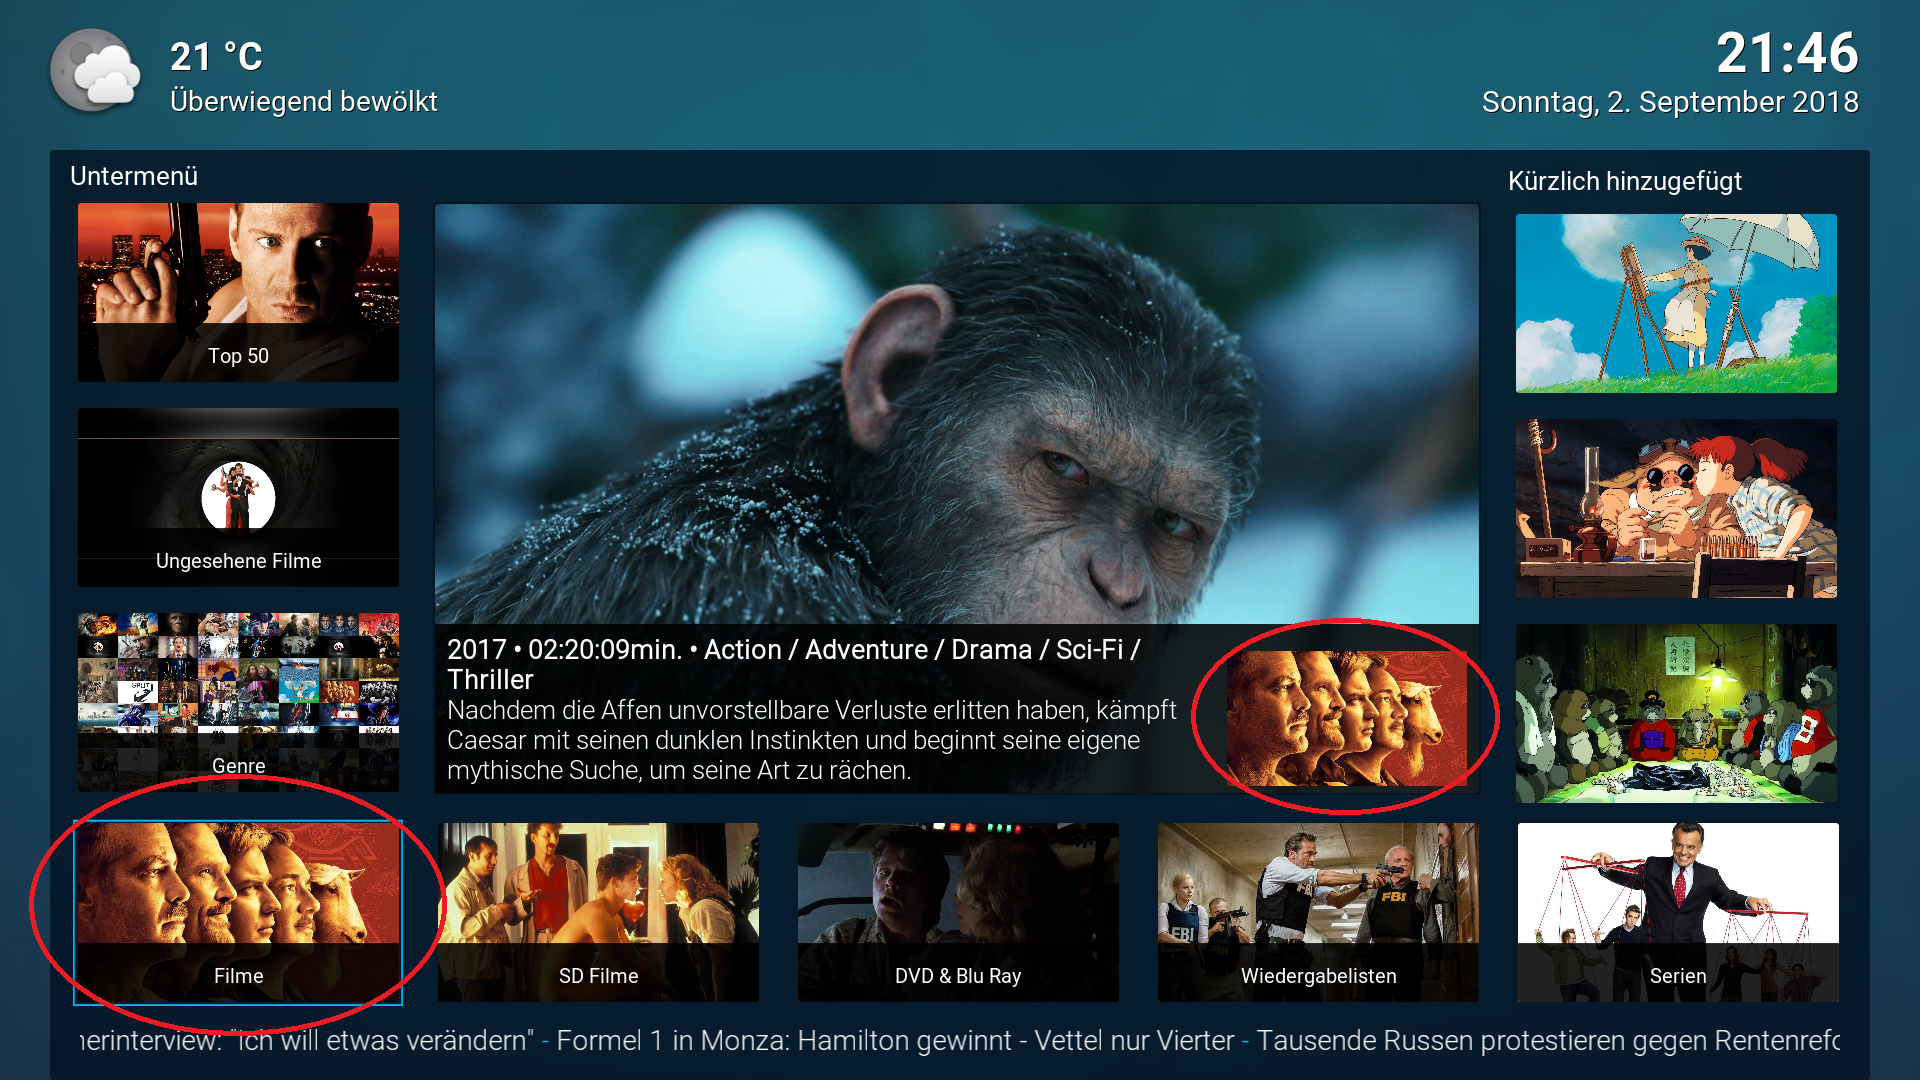
Task: Click the plot text starting 'Nachdem die Affen'
Action: coord(812,740)
